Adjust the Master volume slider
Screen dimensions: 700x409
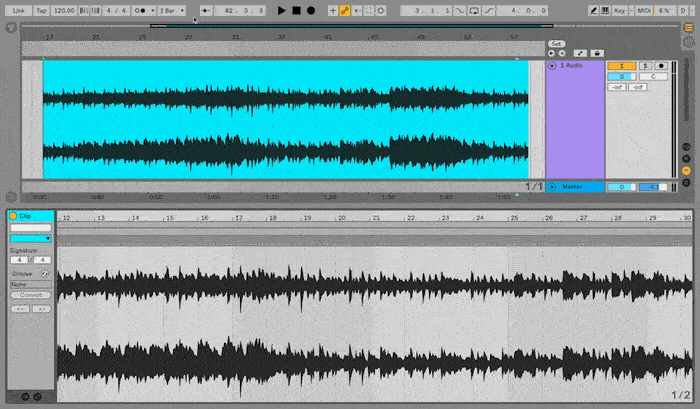(621, 187)
